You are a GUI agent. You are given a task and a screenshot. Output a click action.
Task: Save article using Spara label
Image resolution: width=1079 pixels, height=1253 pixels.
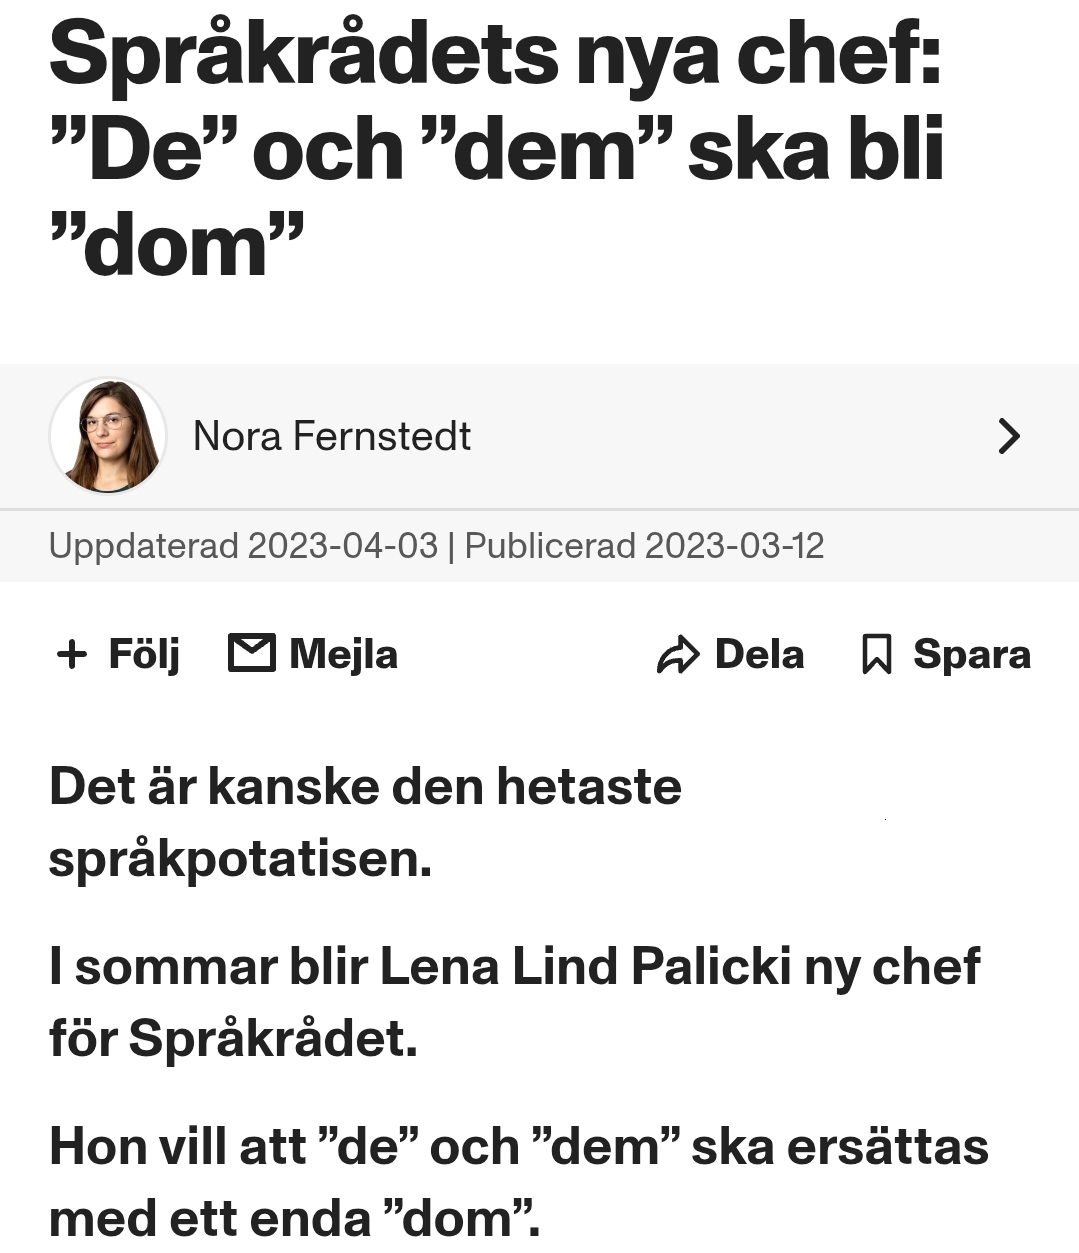(x=972, y=656)
